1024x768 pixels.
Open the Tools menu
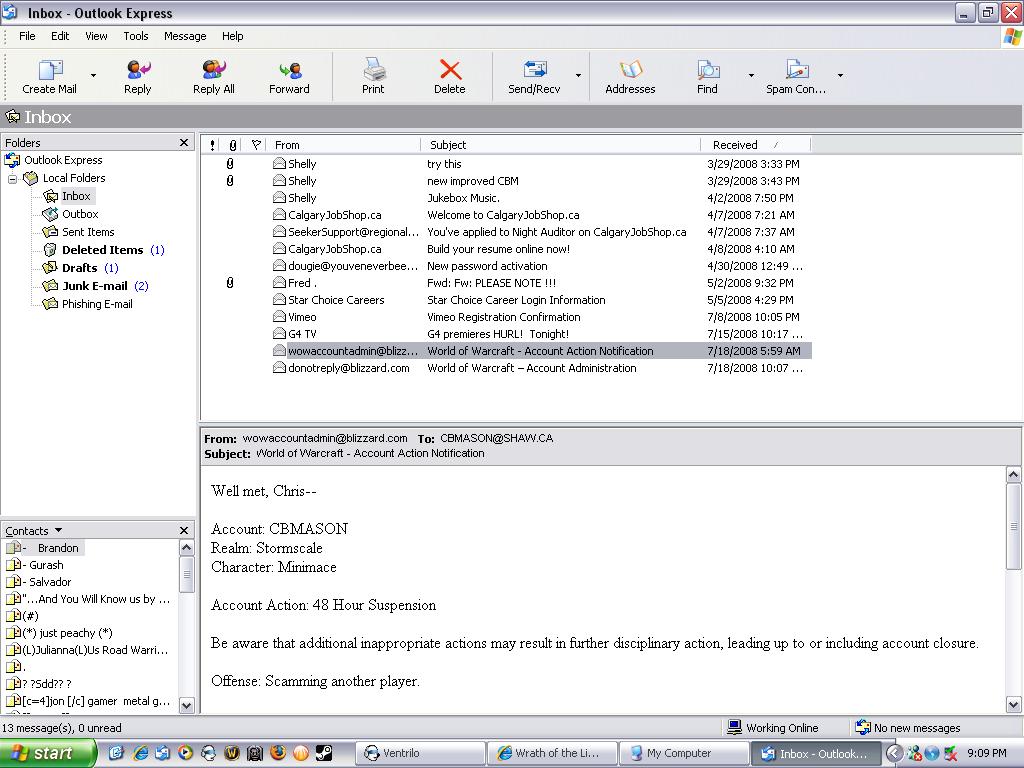[x=136, y=36]
